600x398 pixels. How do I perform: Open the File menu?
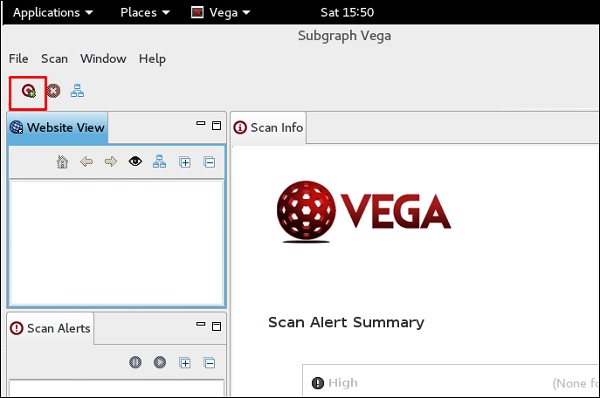pos(18,59)
